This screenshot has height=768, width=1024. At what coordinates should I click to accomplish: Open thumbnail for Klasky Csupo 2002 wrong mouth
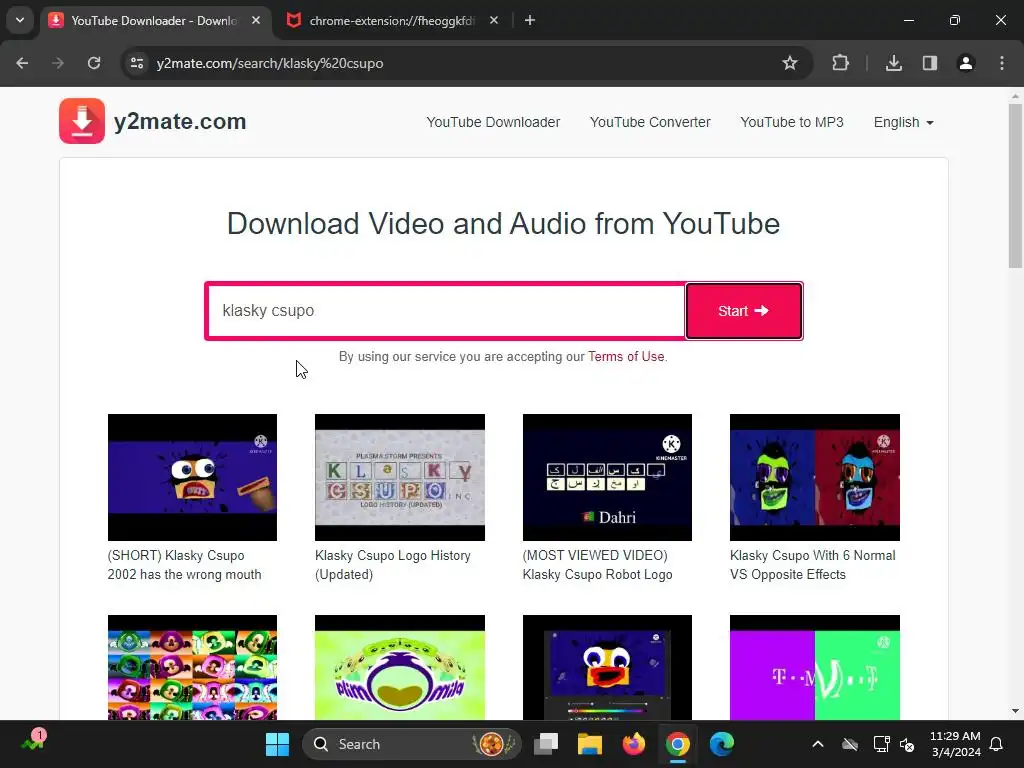(x=192, y=477)
